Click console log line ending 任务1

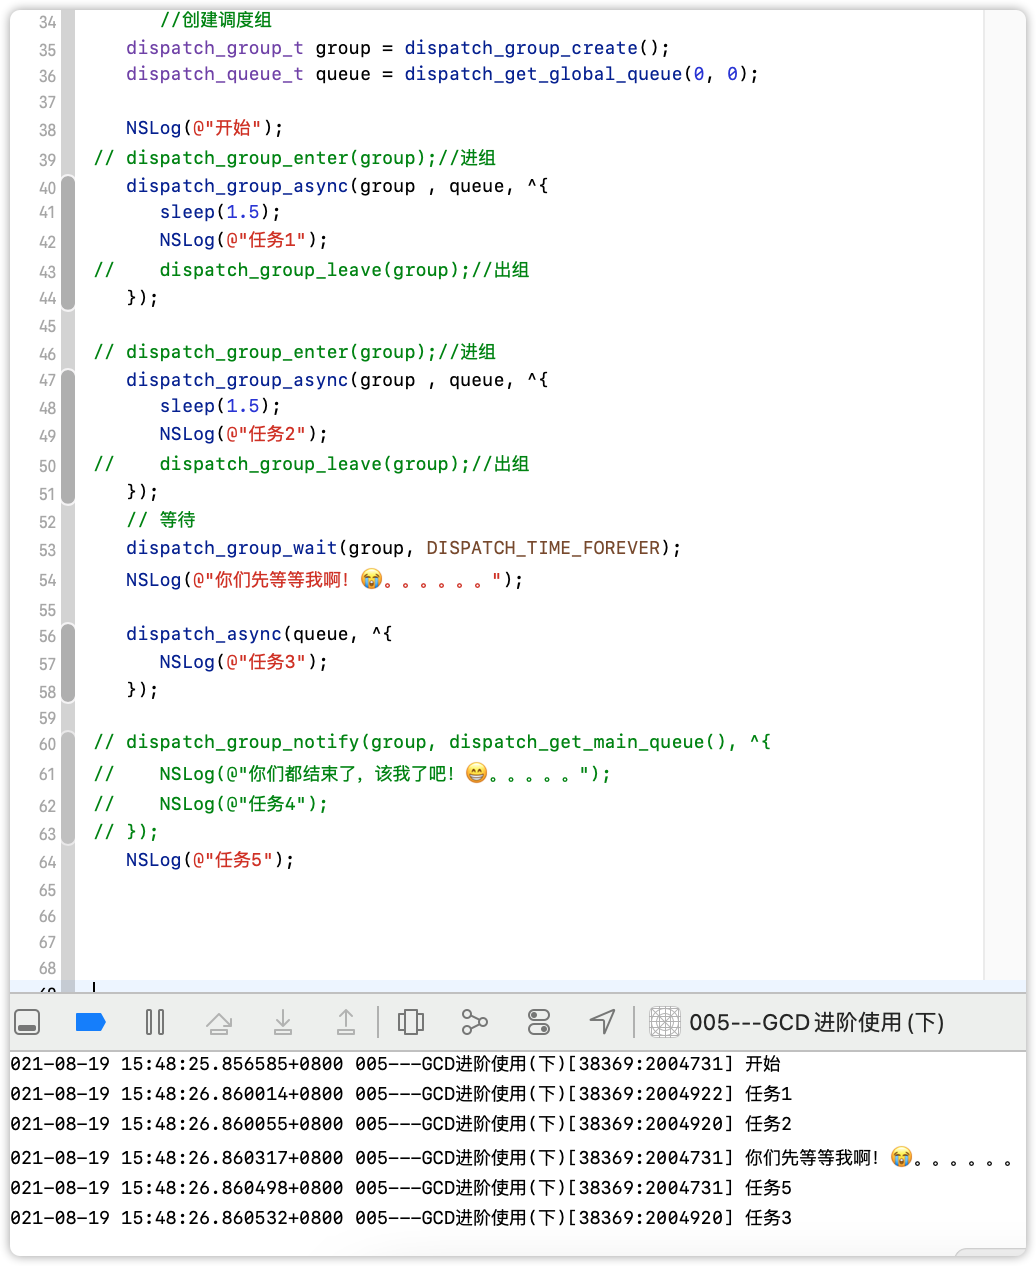[x=401, y=1094]
